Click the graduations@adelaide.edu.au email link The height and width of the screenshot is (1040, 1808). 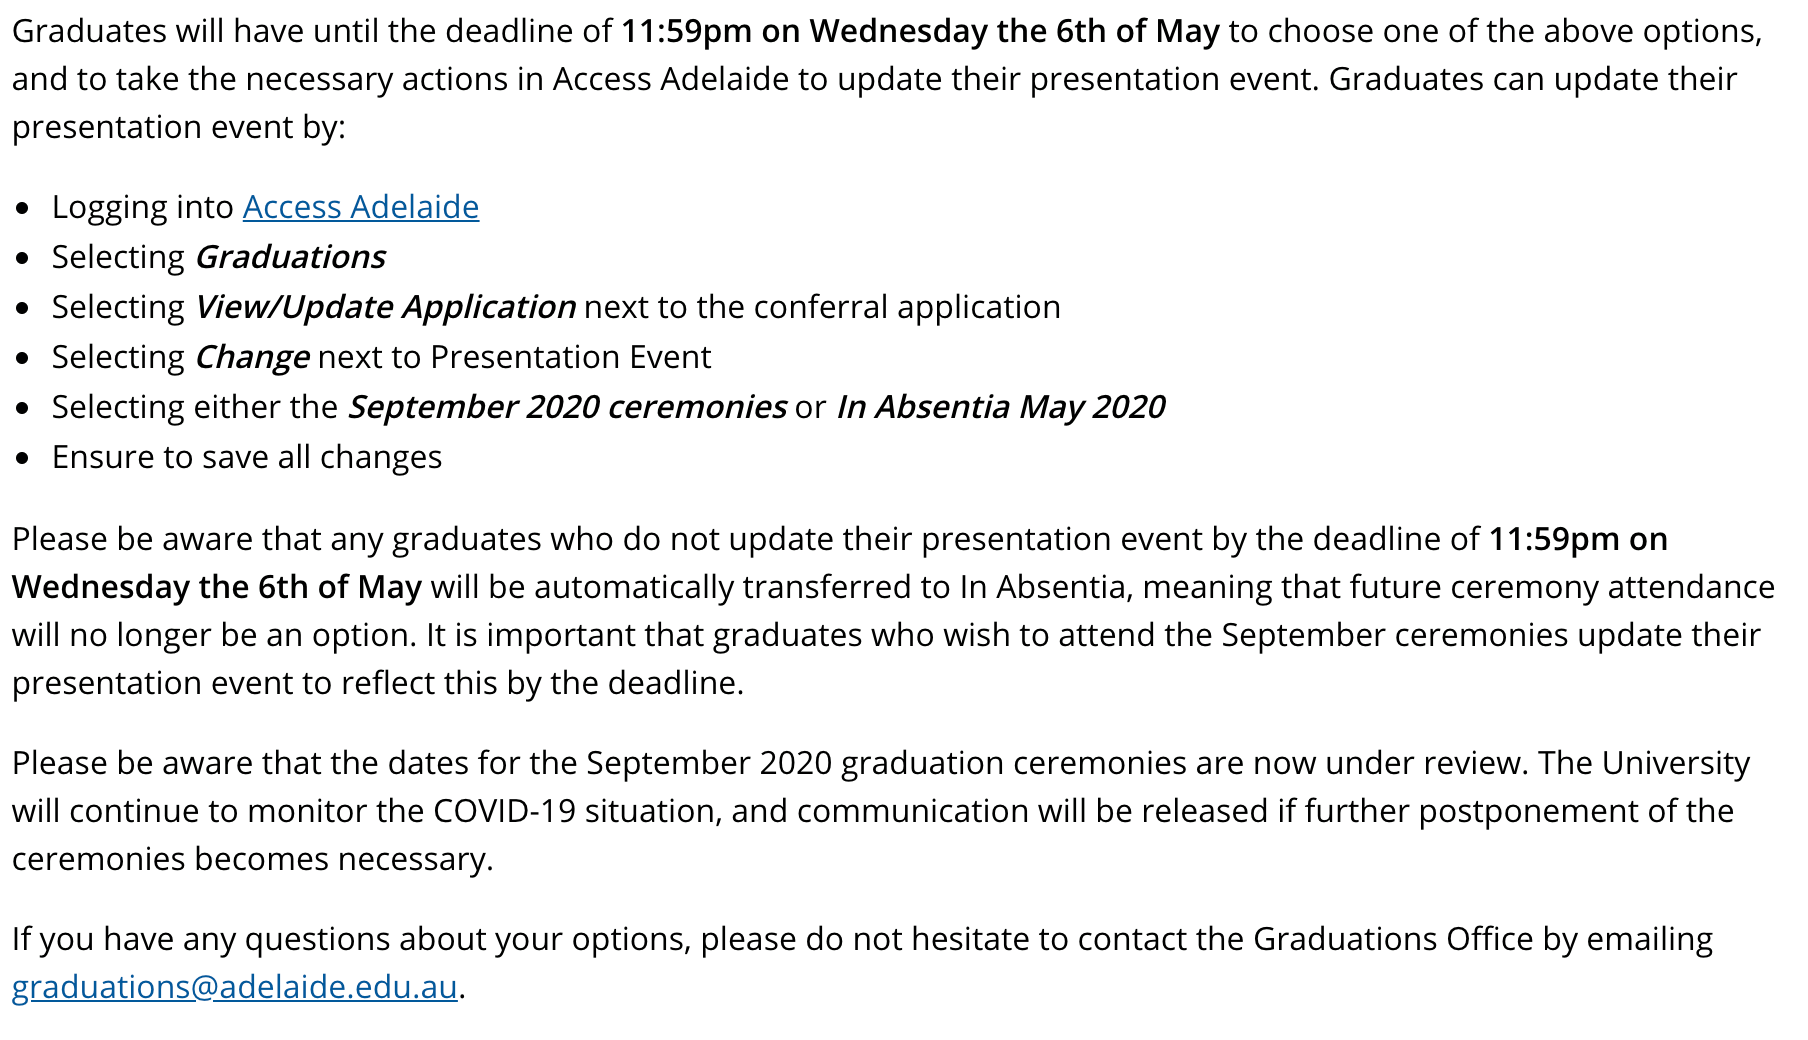(x=234, y=987)
